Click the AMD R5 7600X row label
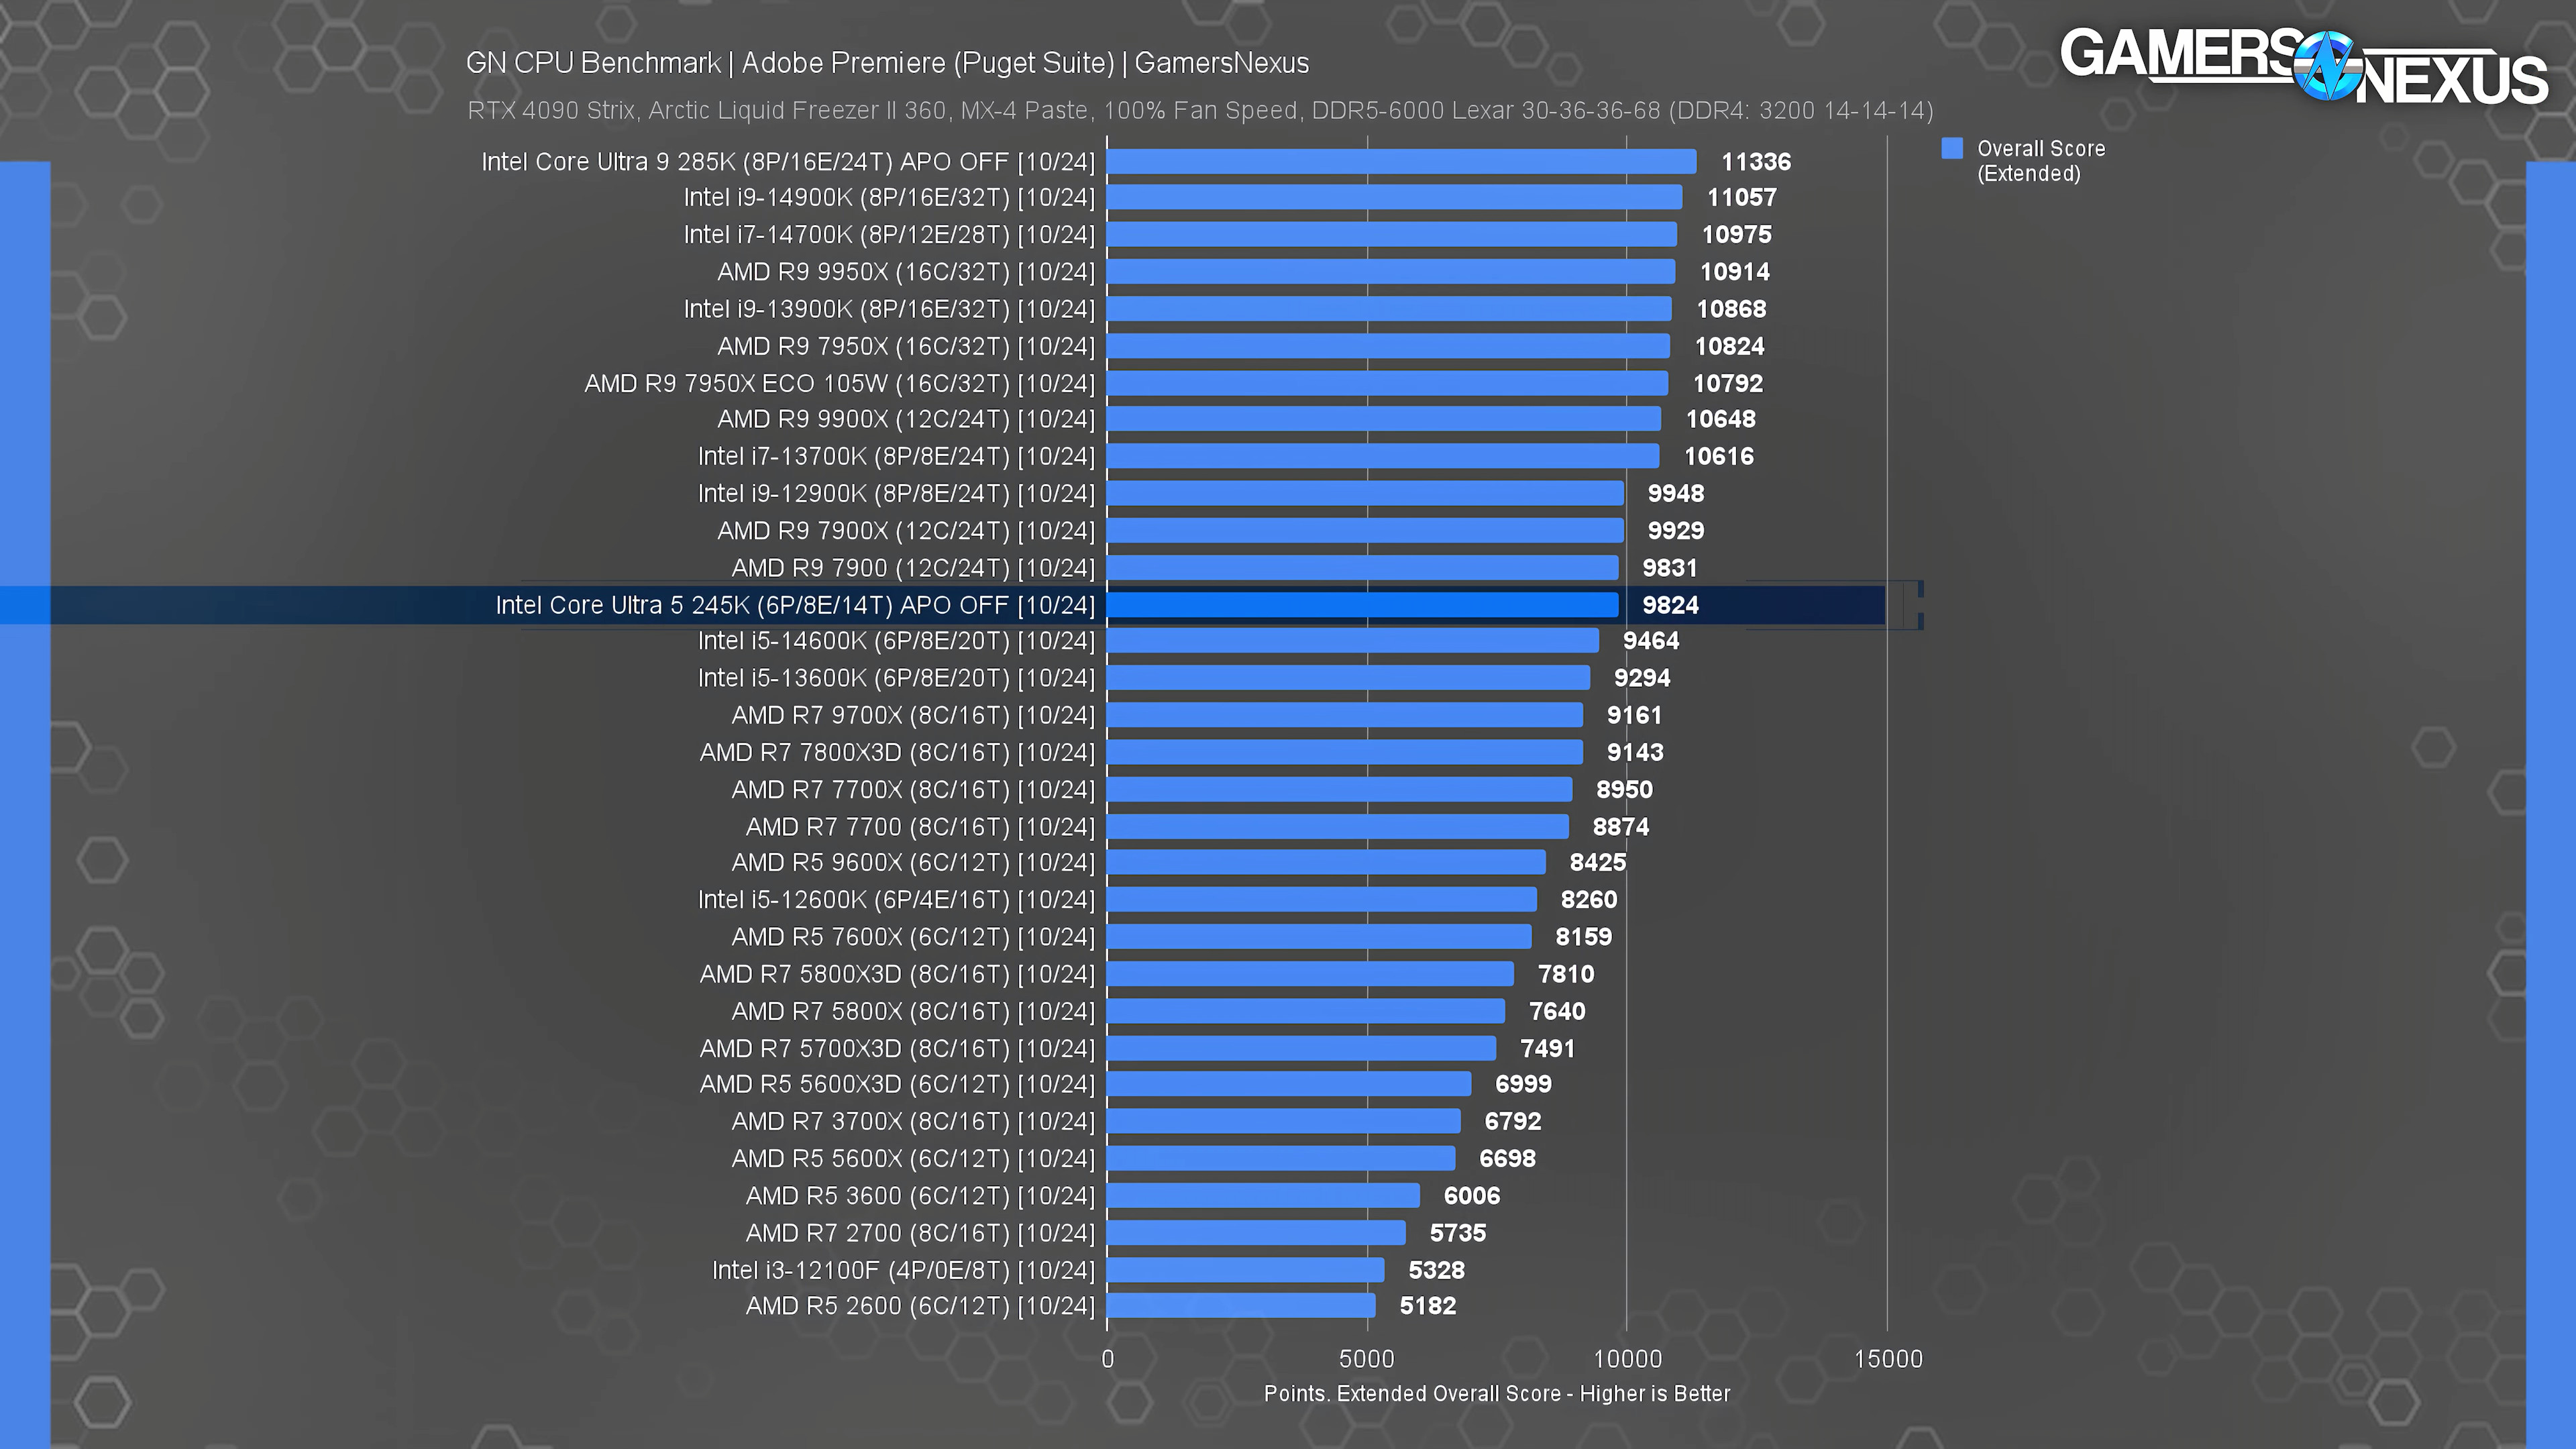Image resolution: width=2576 pixels, height=1449 pixels. (913, 937)
